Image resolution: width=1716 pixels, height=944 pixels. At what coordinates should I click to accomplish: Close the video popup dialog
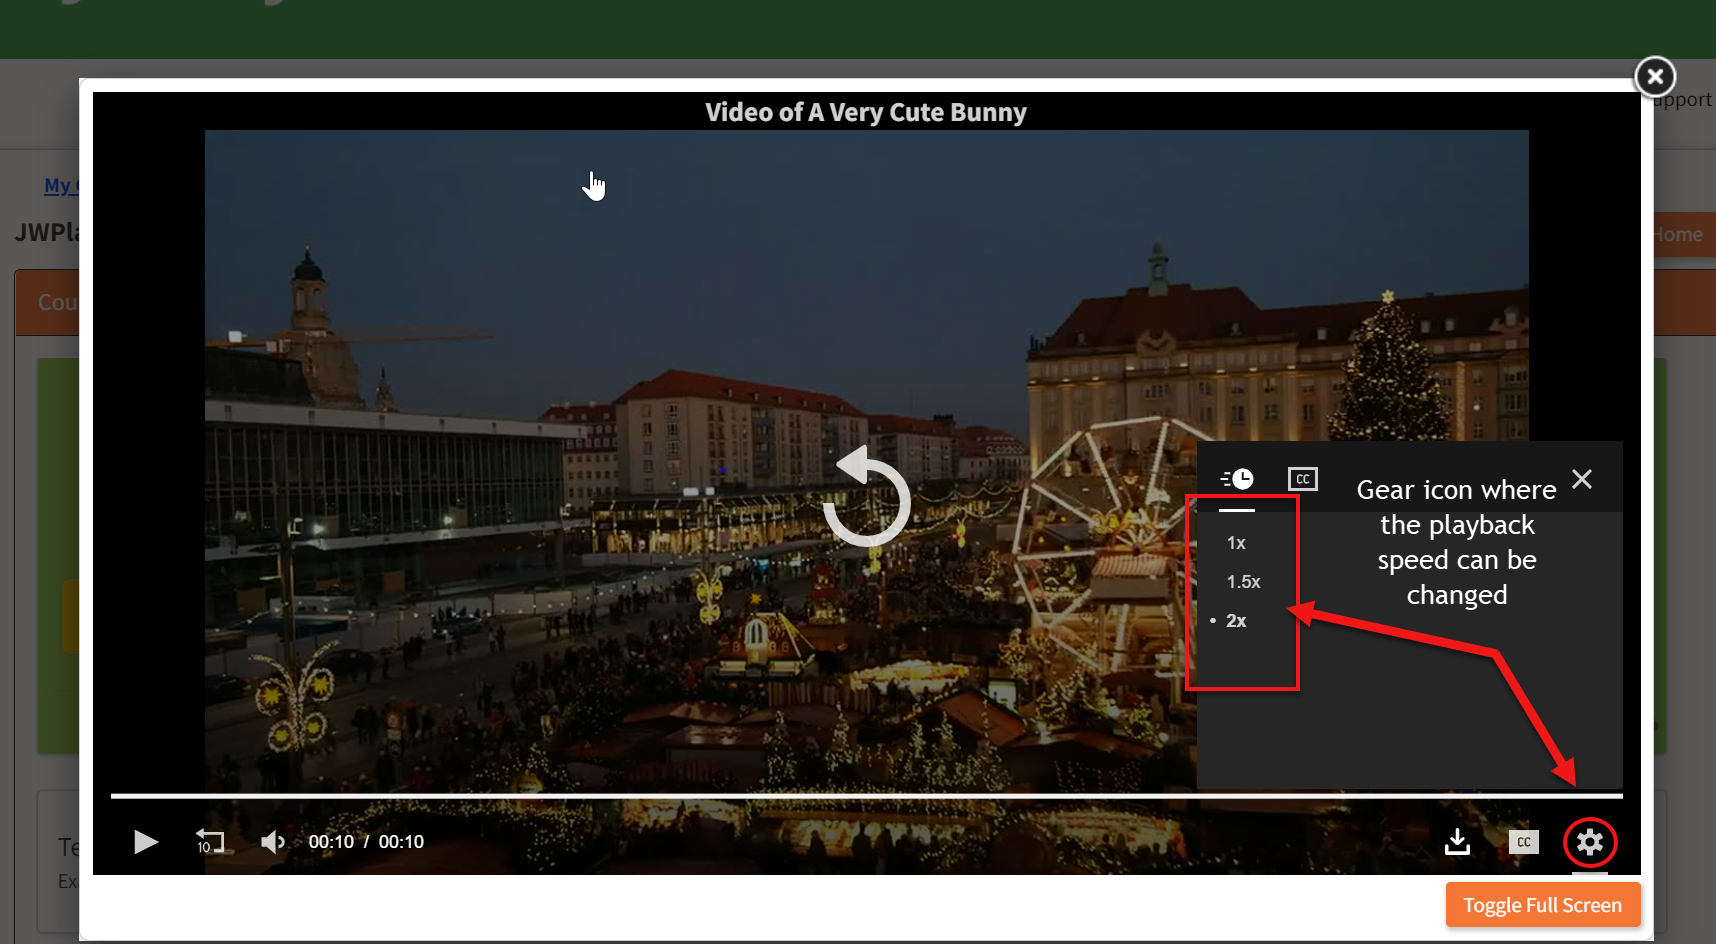click(x=1655, y=76)
